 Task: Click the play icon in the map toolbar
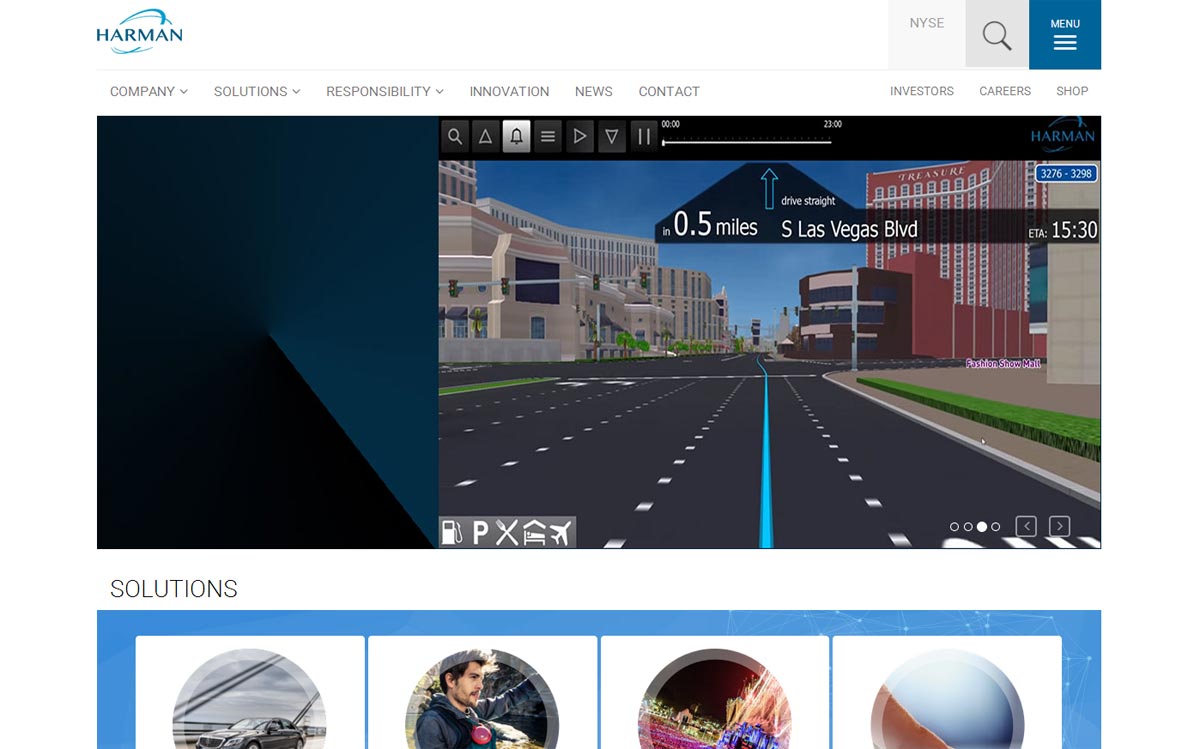click(580, 137)
